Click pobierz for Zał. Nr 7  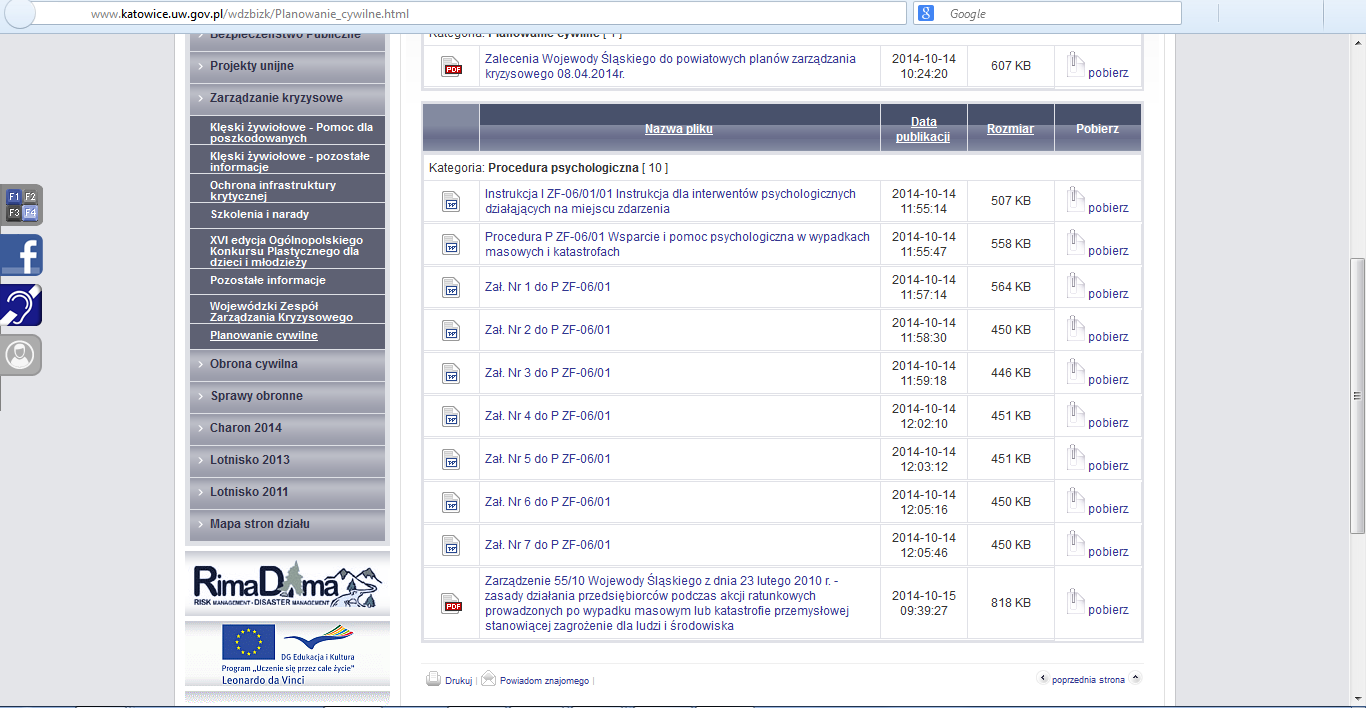pyautogui.click(x=1108, y=552)
